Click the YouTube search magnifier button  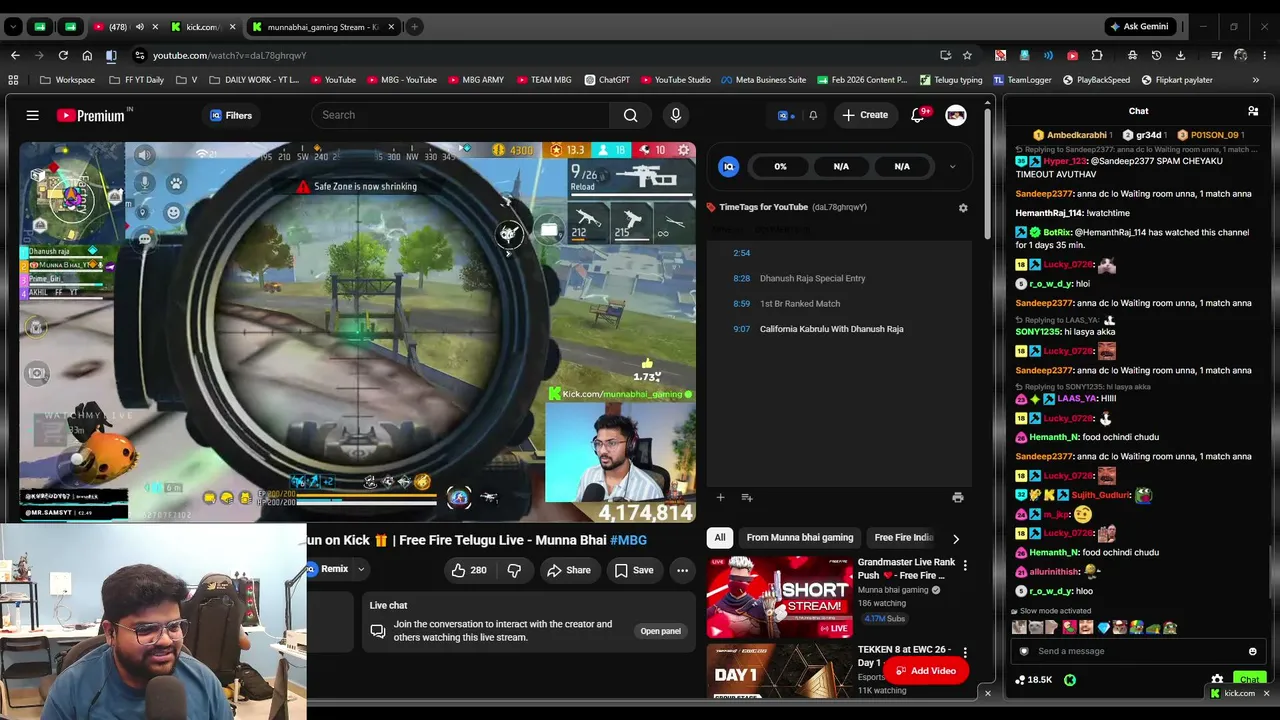click(x=630, y=115)
